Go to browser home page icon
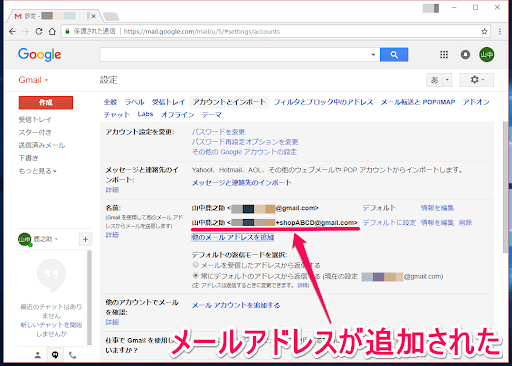The width and height of the screenshot is (512, 366). click(x=52, y=32)
